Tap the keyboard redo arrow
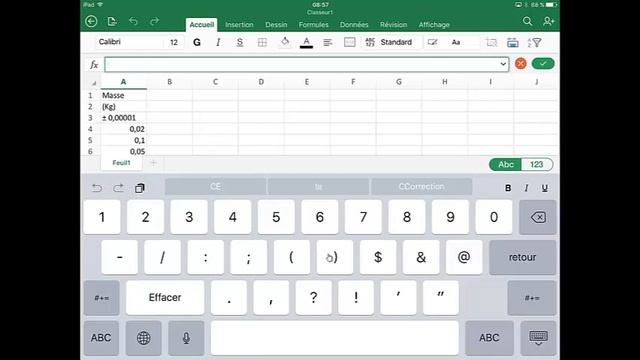 (118, 188)
